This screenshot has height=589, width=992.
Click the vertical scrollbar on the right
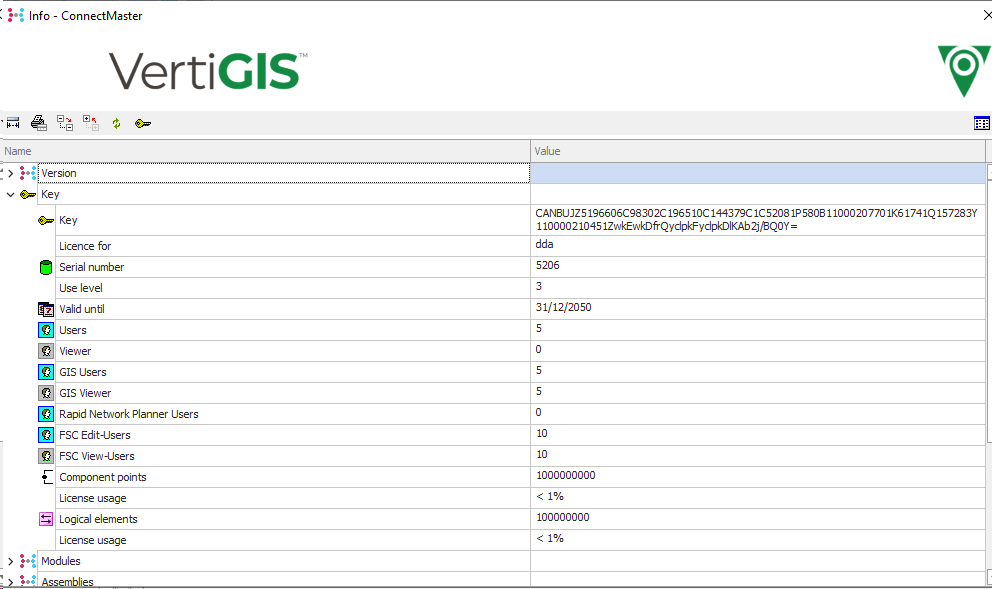[989, 373]
